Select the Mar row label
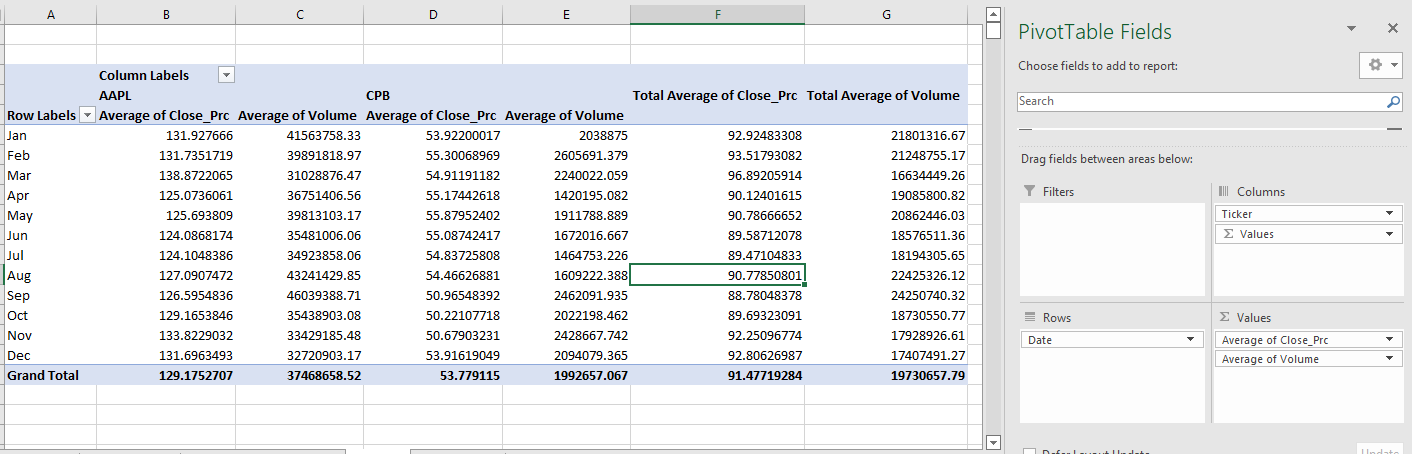 pyautogui.click(x=51, y=175)
